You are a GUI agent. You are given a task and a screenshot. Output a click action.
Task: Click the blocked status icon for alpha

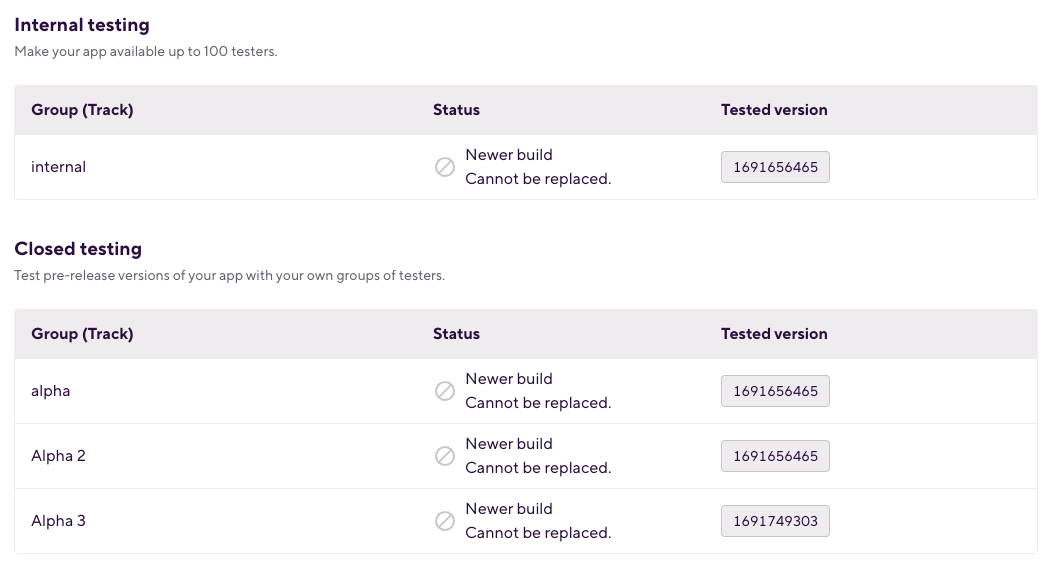tap(444, 391)
